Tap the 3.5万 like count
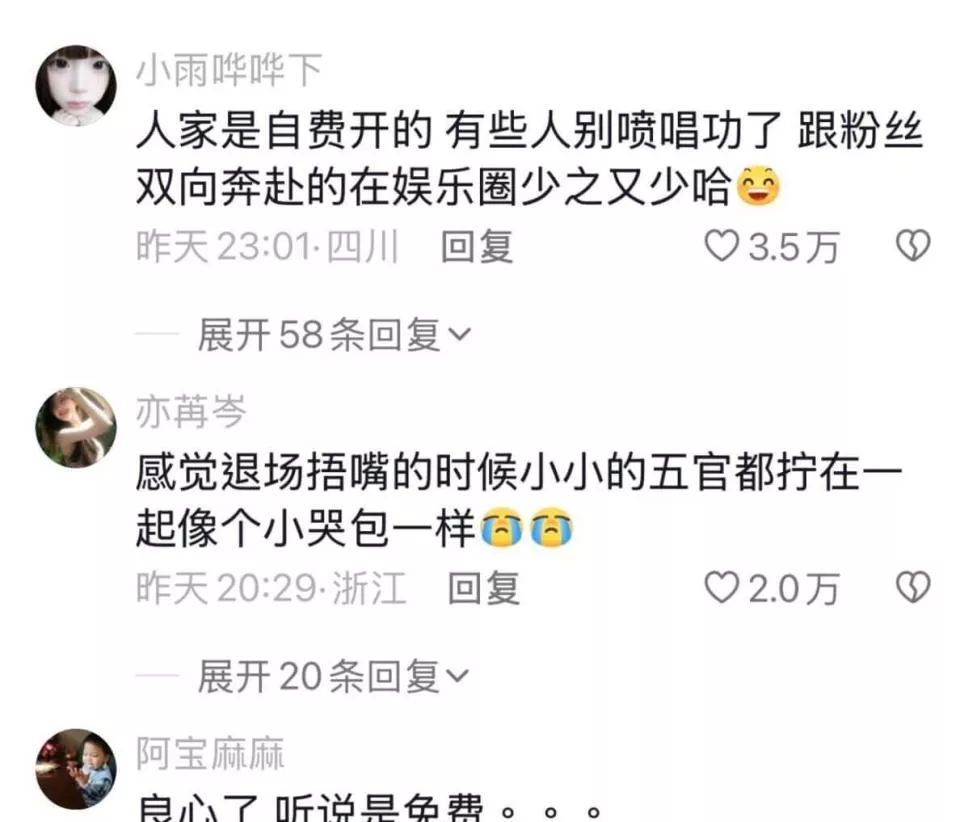This screenshot has height=822, width=960. [793, 247]
